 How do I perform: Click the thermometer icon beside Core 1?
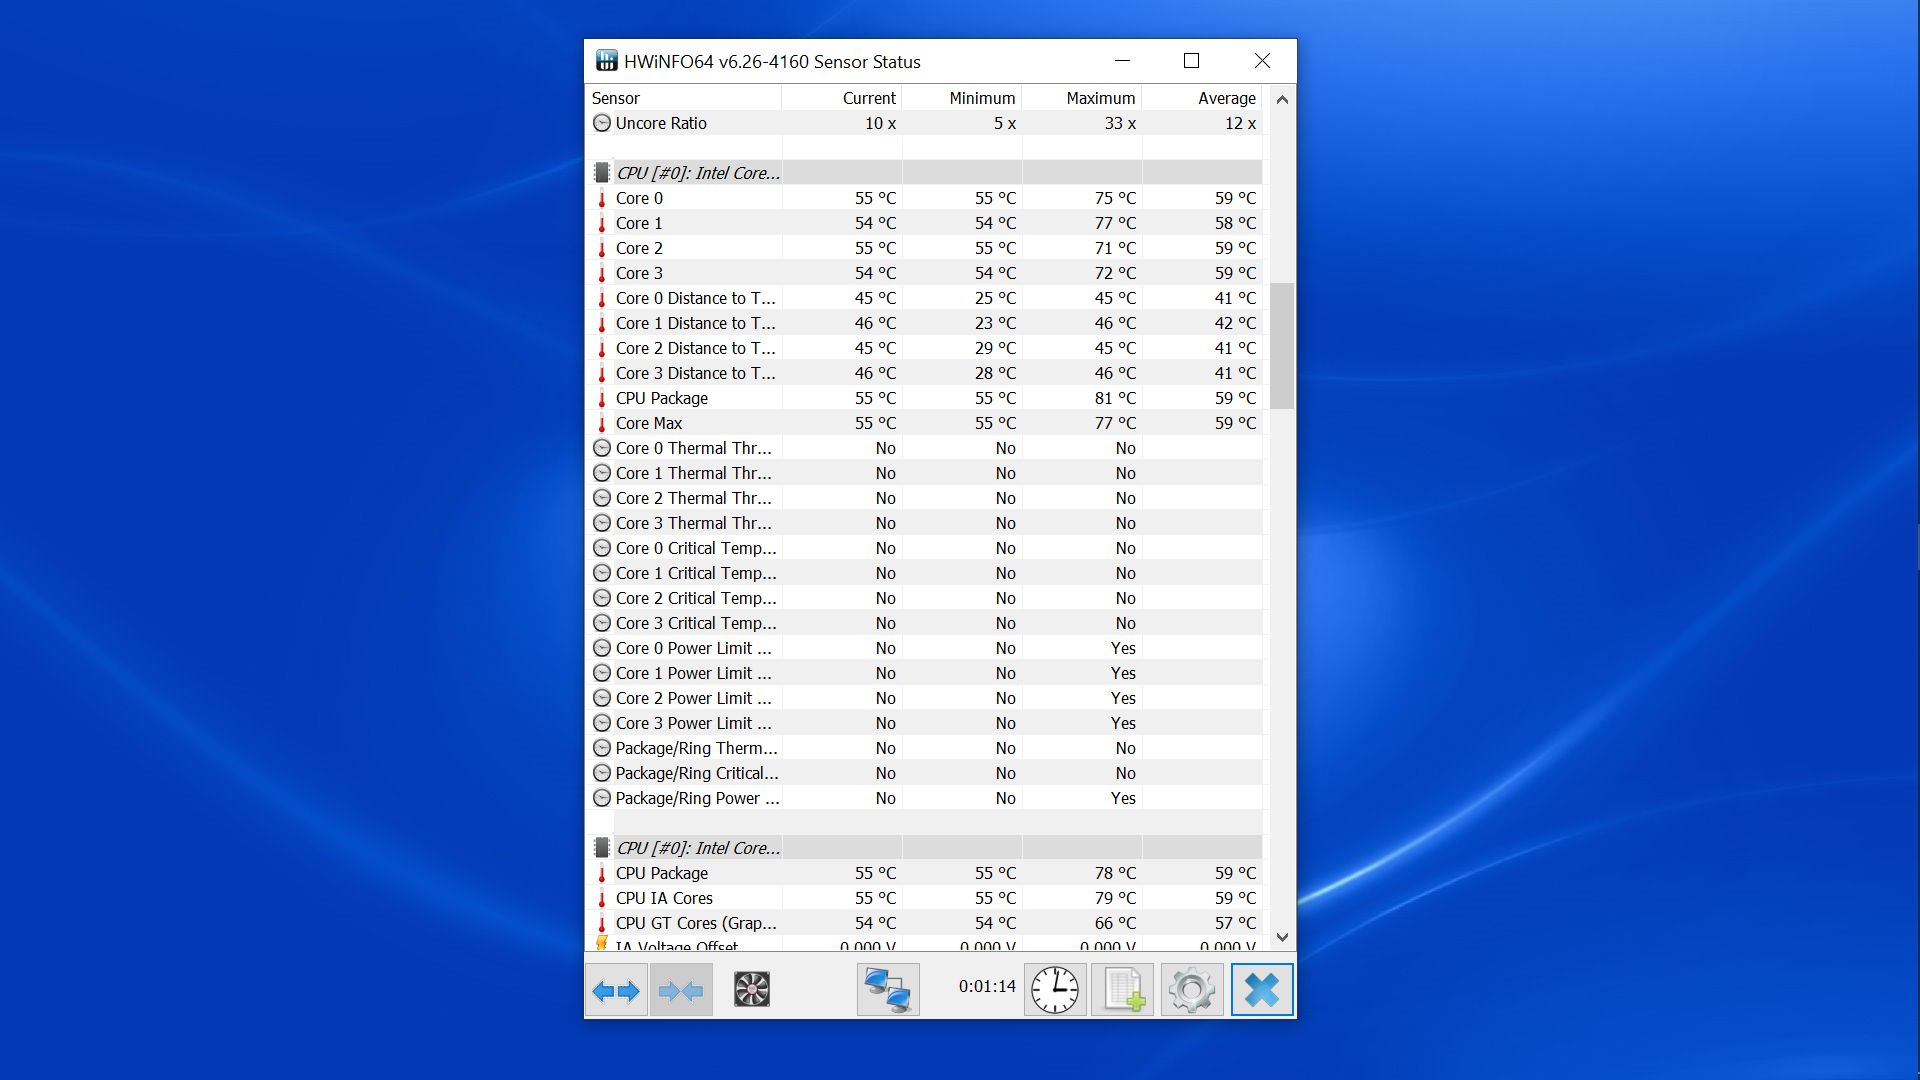click(x=602, y=223)
